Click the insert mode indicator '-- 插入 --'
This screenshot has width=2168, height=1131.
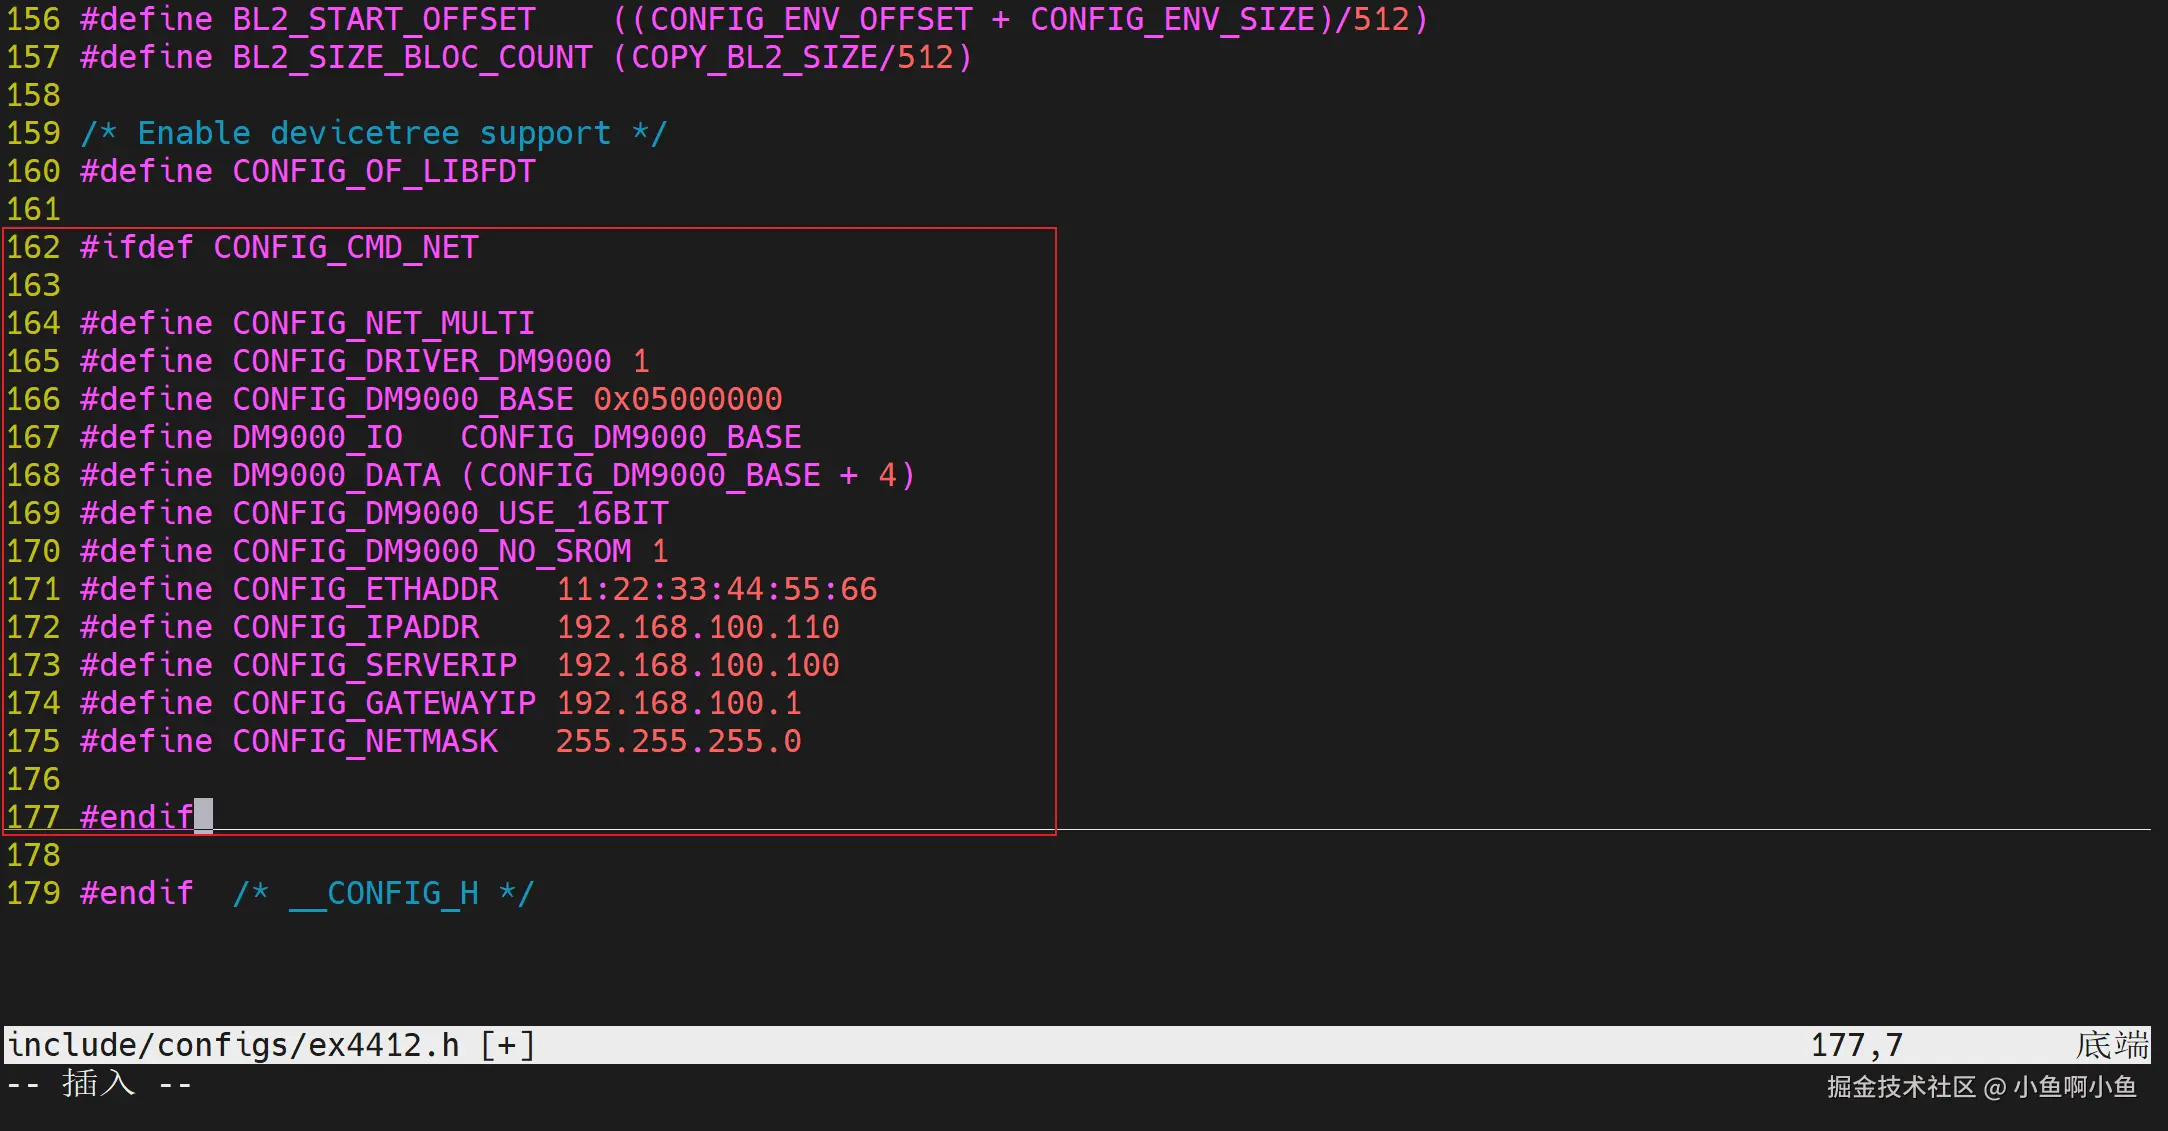click(x=98, y=1083)
